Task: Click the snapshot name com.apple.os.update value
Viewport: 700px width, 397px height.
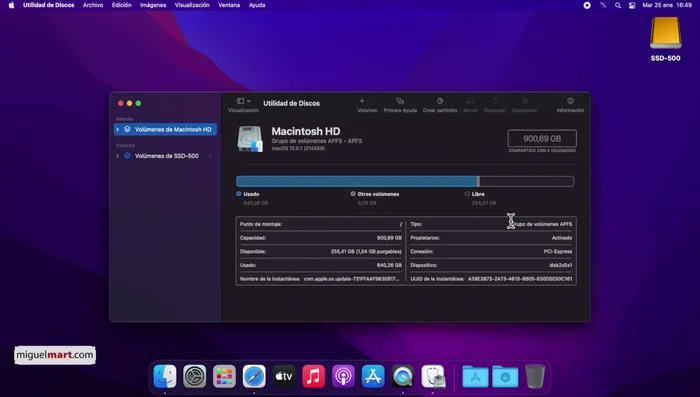Action: [351, 279]
